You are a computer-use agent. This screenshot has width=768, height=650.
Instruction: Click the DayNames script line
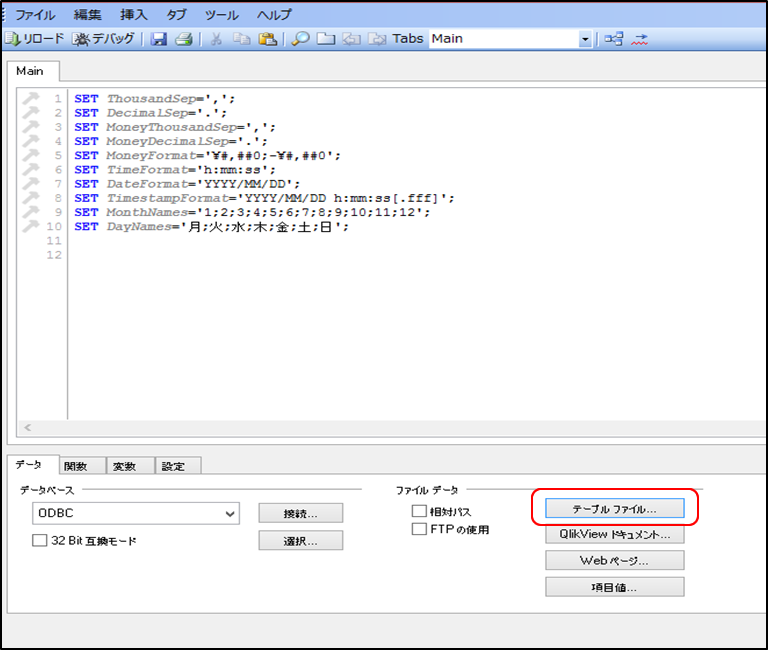[x=211, y=226]
